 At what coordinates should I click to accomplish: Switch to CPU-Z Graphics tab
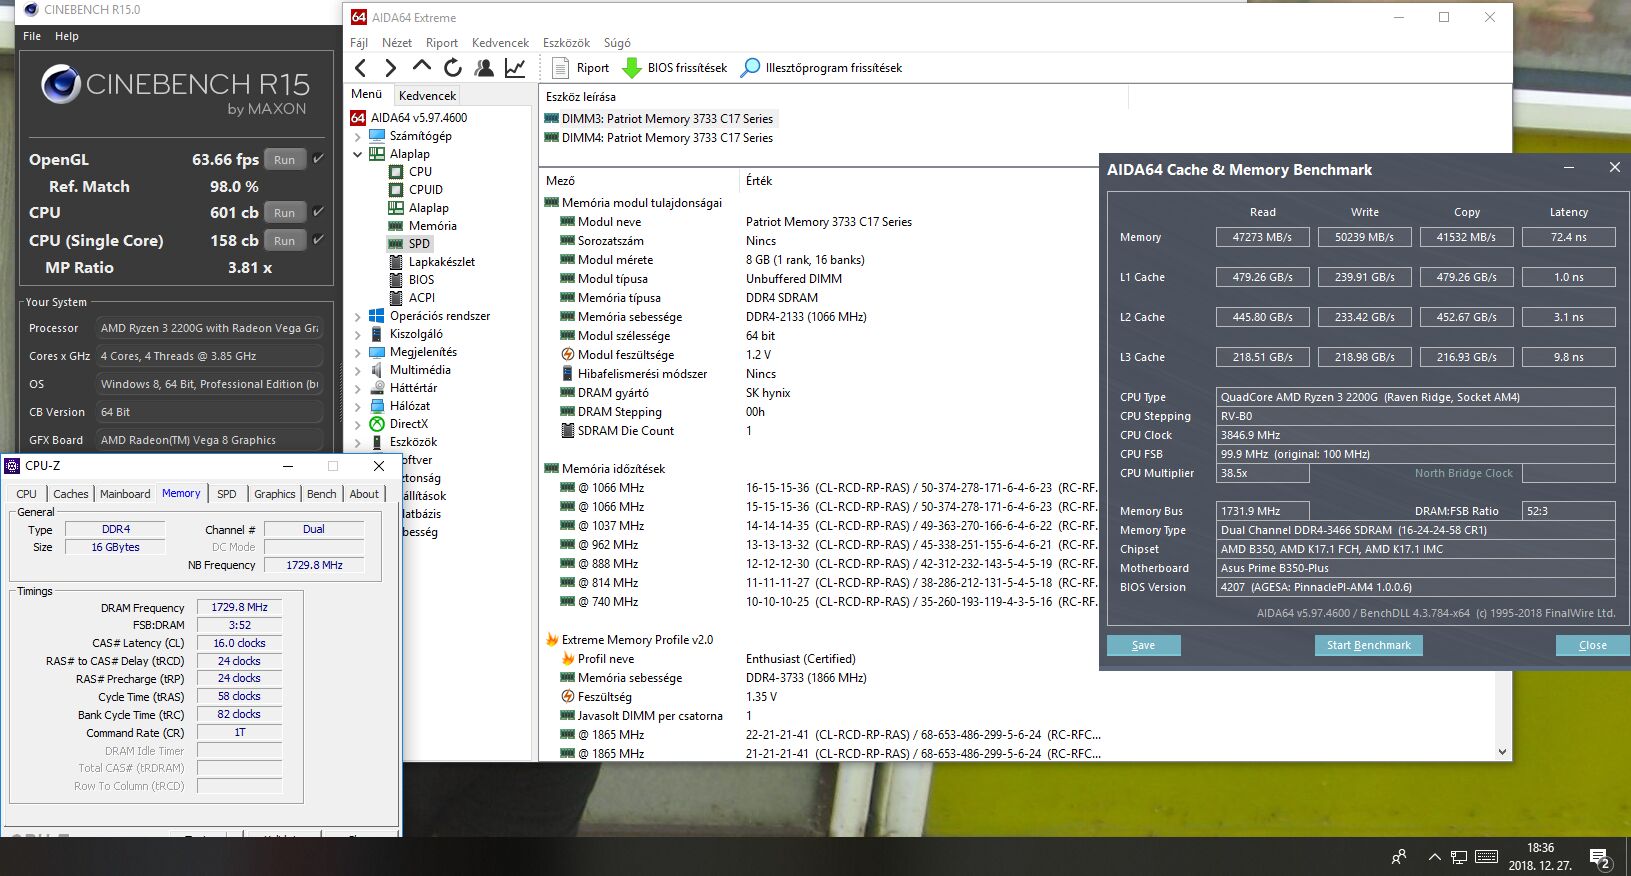(x=274, y=494)
